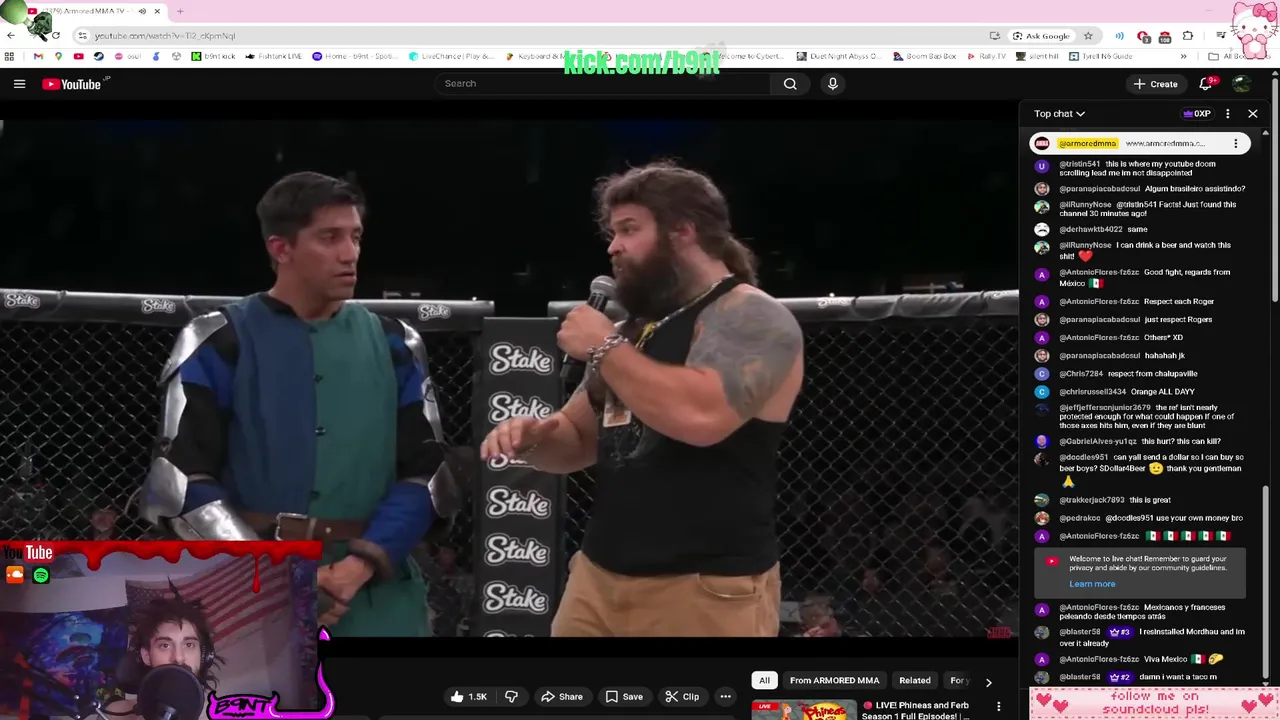Open the YouTube account avatar menu
Viewport: 1280px width, 720px height.
pyautogui.click(x=1241, y=84)
